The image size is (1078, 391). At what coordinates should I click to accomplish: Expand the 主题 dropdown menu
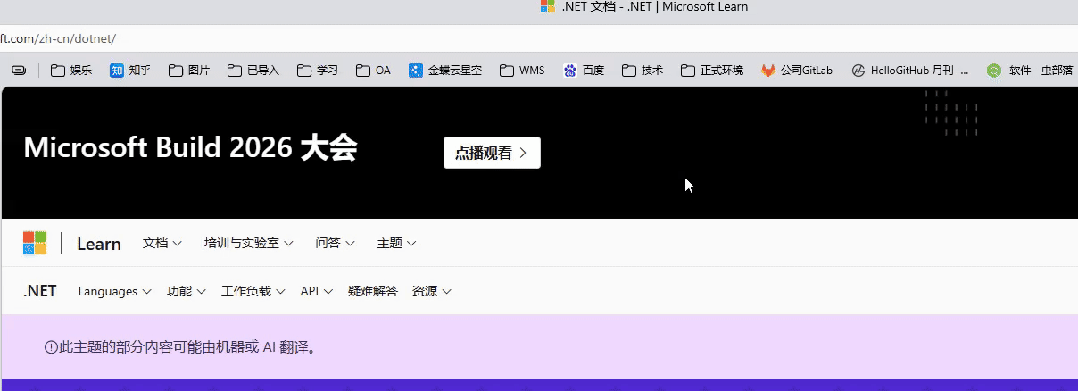[397, 243]
